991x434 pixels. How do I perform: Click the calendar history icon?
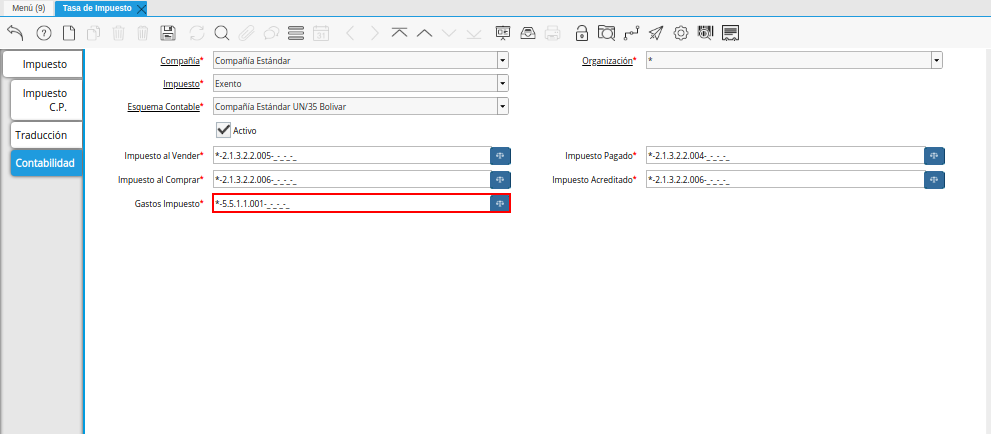(321, 33)
